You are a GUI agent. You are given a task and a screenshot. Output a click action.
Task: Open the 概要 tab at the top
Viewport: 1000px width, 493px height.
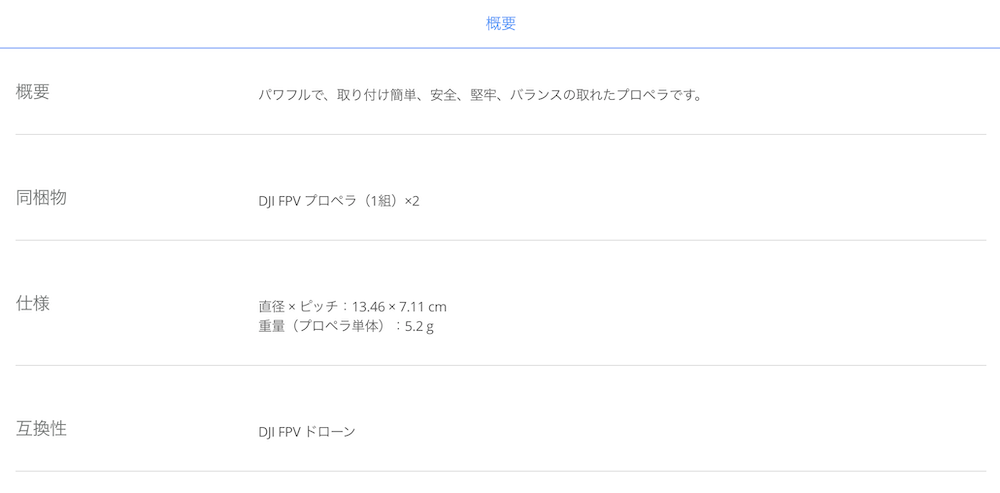click(501, 24)
